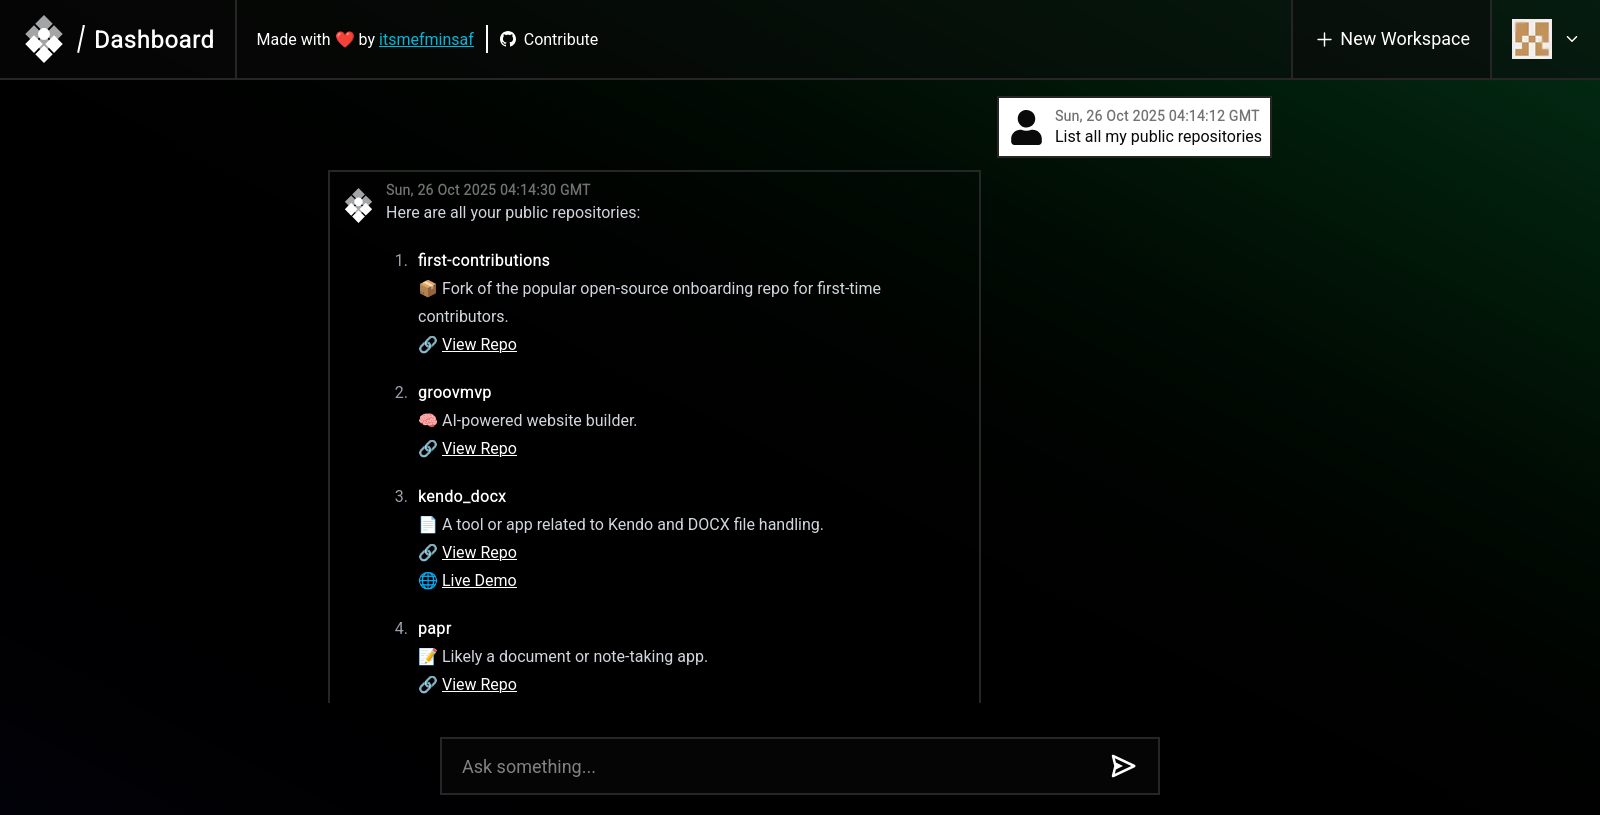Click the user silhouette icon in message bubble
Viewport: 1600px width, 815px height.
1026,127
